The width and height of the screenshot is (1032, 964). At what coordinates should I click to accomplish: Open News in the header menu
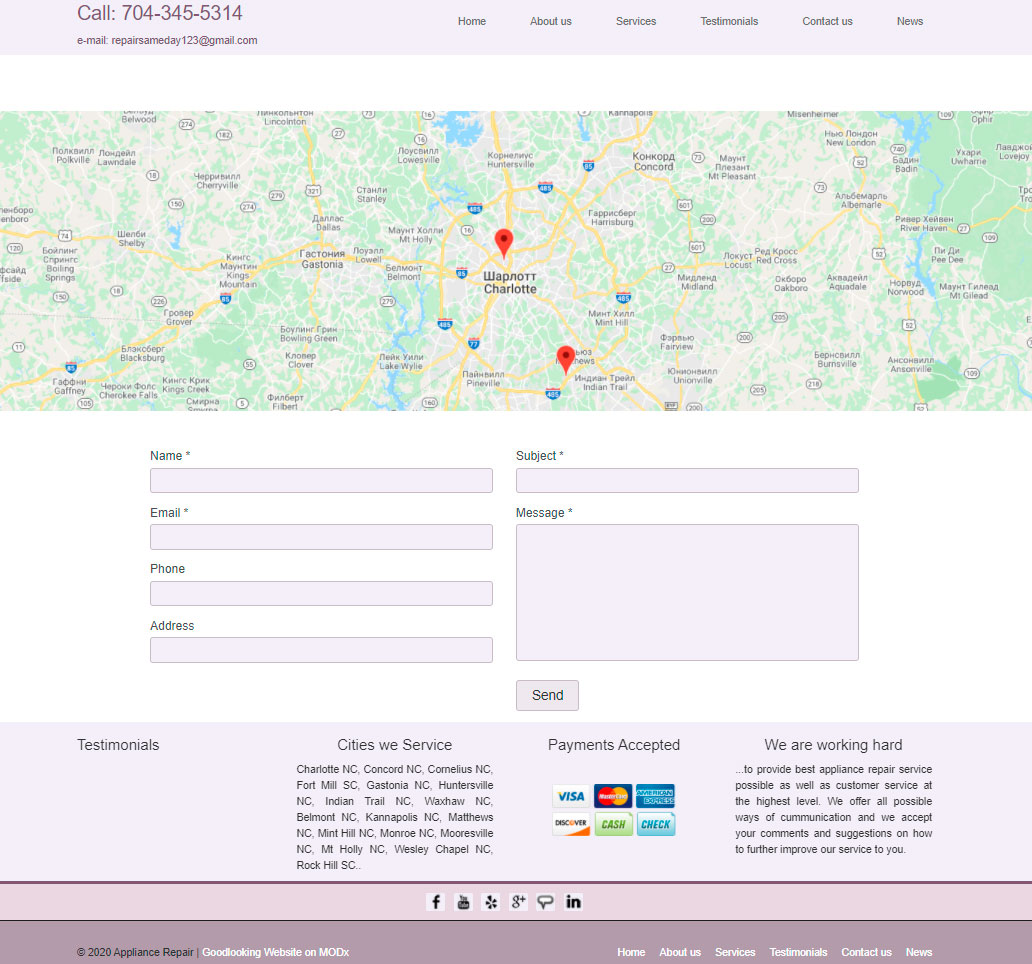coord(910,21)
